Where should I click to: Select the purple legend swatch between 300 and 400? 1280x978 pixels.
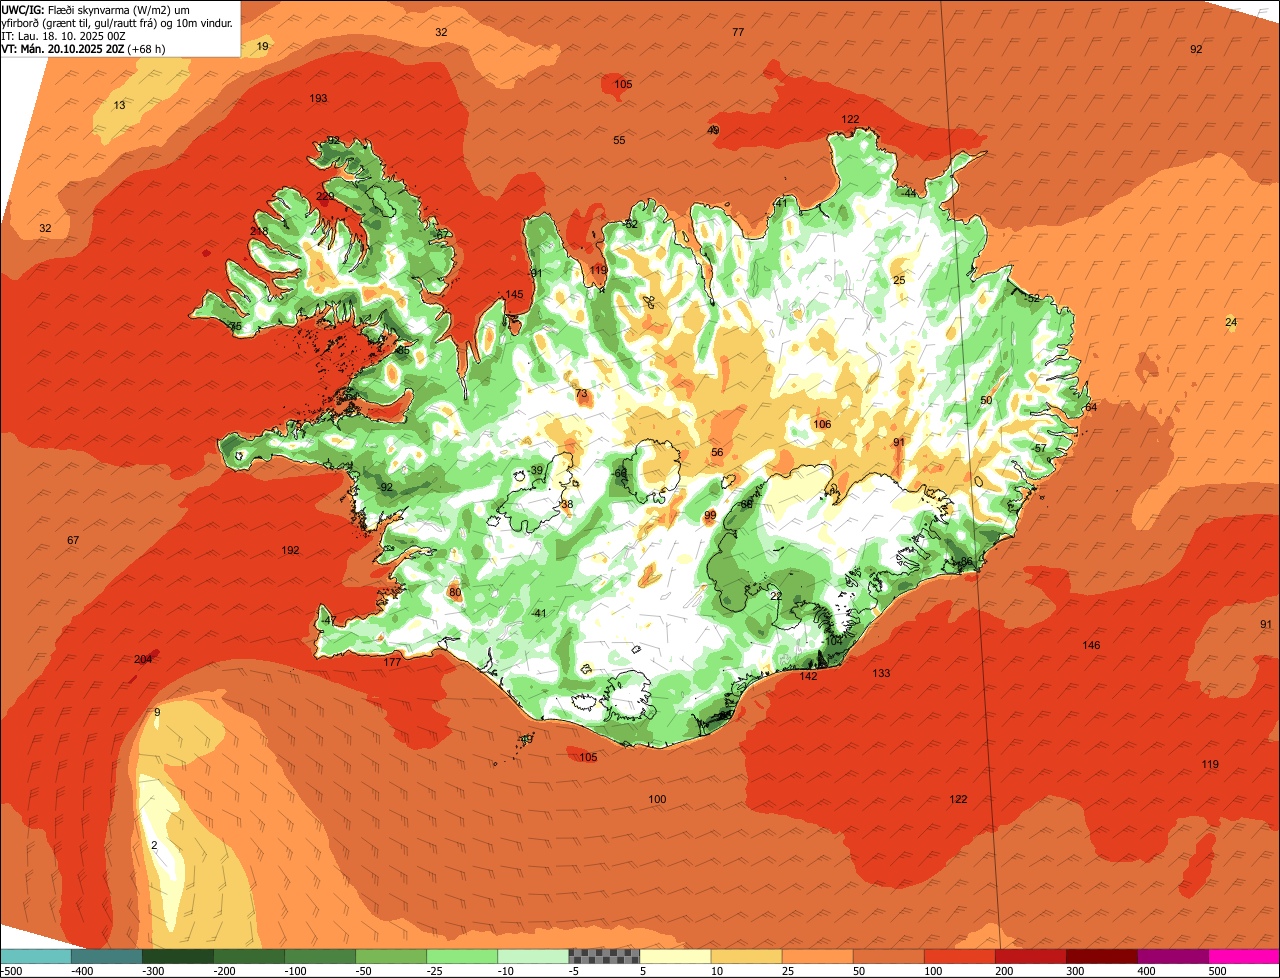(x=1173, y=956)
